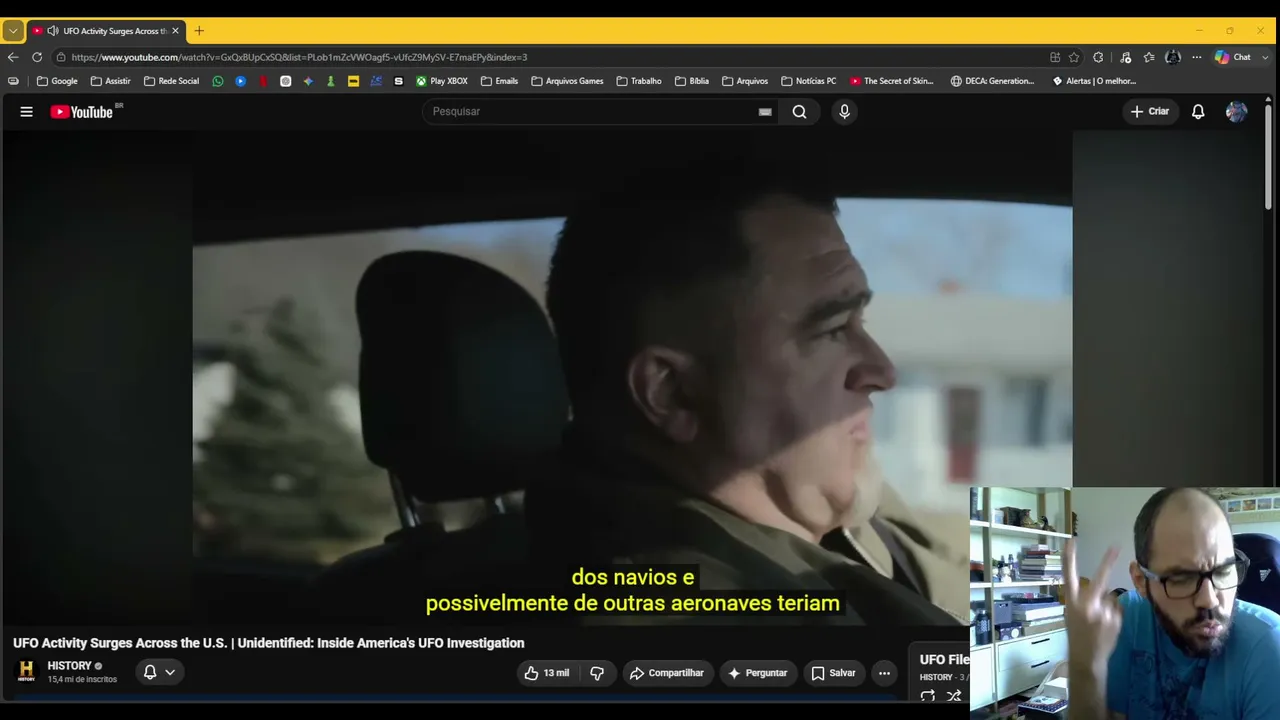Open the blue play-circle bookmark icon
Viewport: 1280px width, 720px height.
(x=241, y=81)
